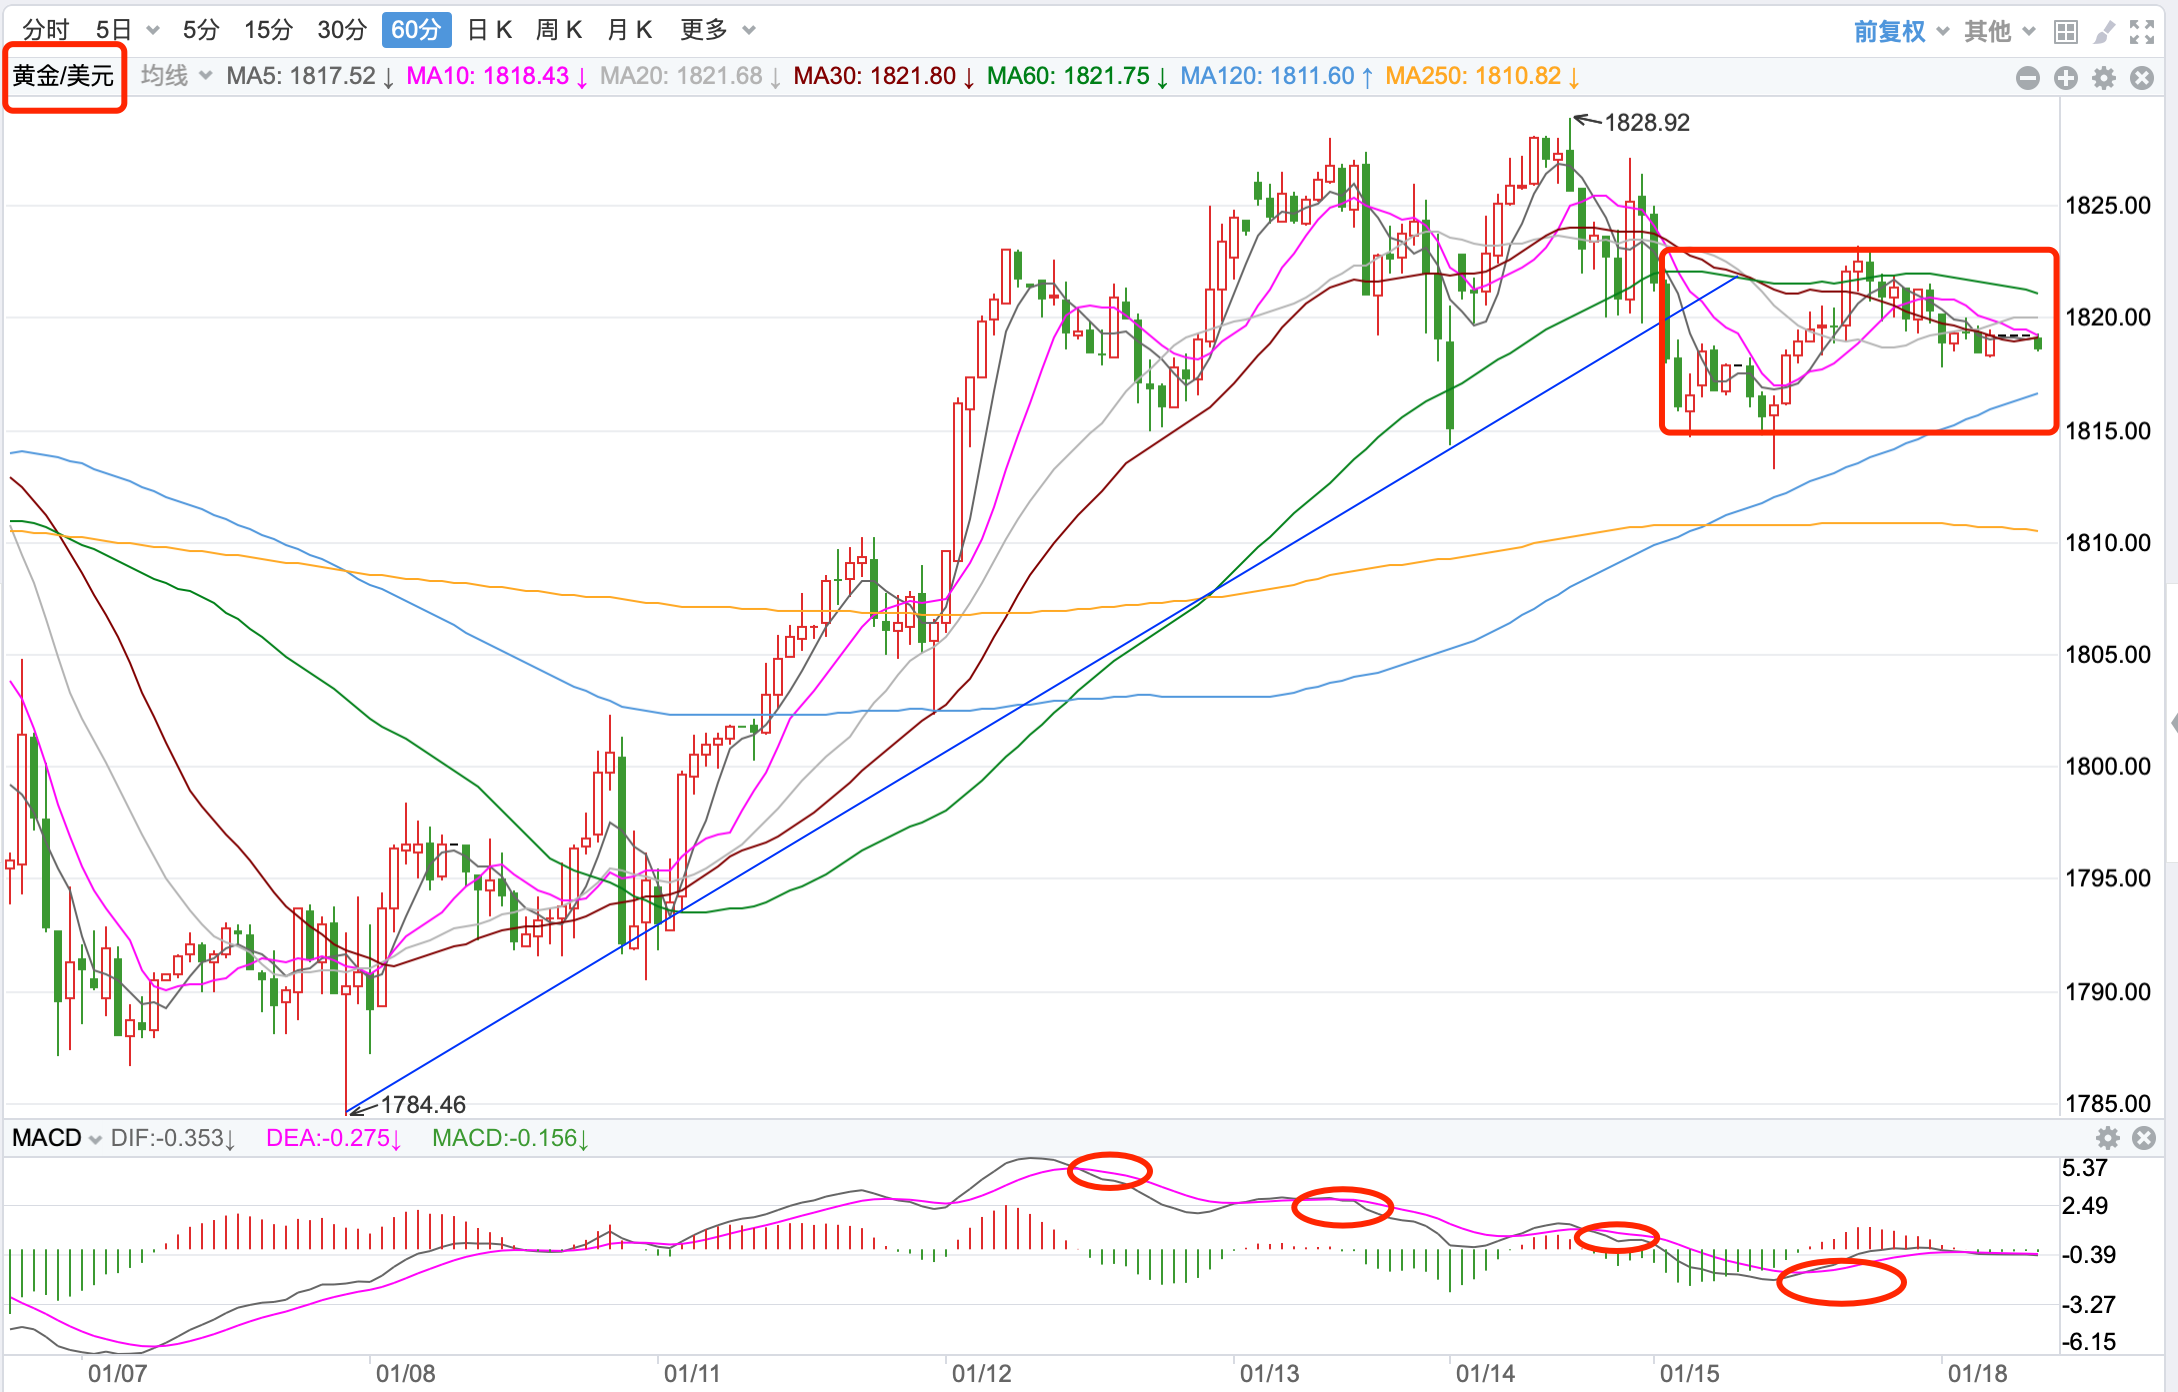The image size is (2178, 1392).
Task: Select the 分时 intraday tab
Action: click(46, 30)
